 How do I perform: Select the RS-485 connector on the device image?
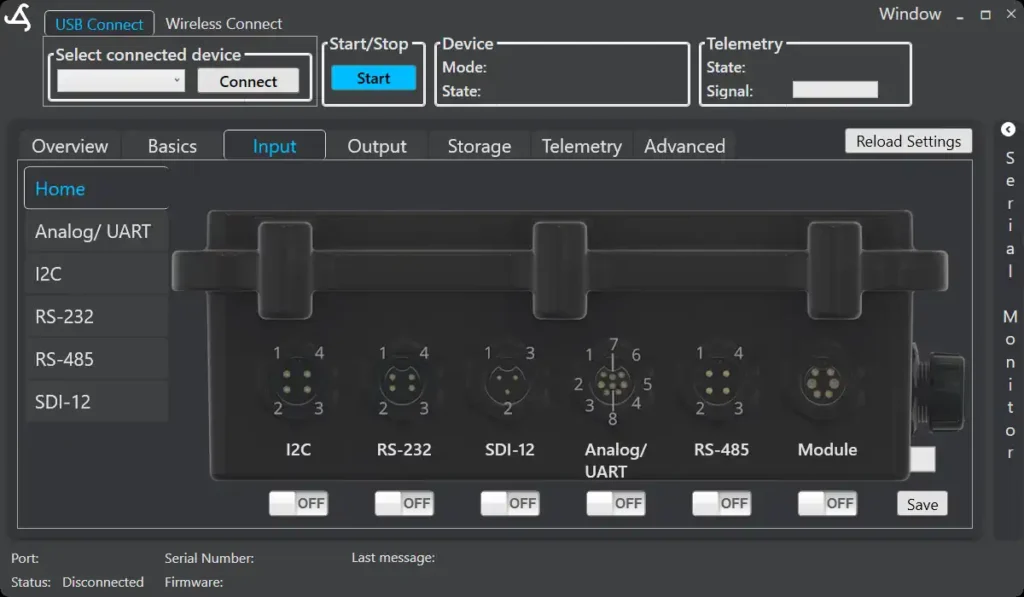click(x=718, y=383)
